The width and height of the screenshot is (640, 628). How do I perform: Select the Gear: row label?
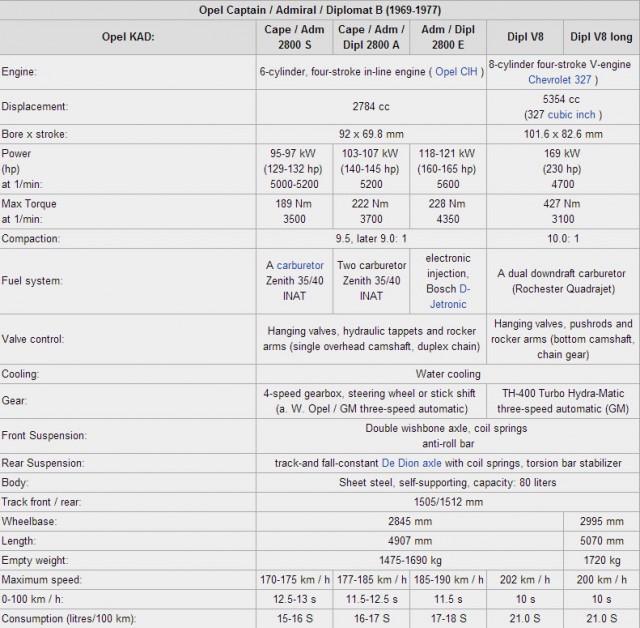[14, 401]
